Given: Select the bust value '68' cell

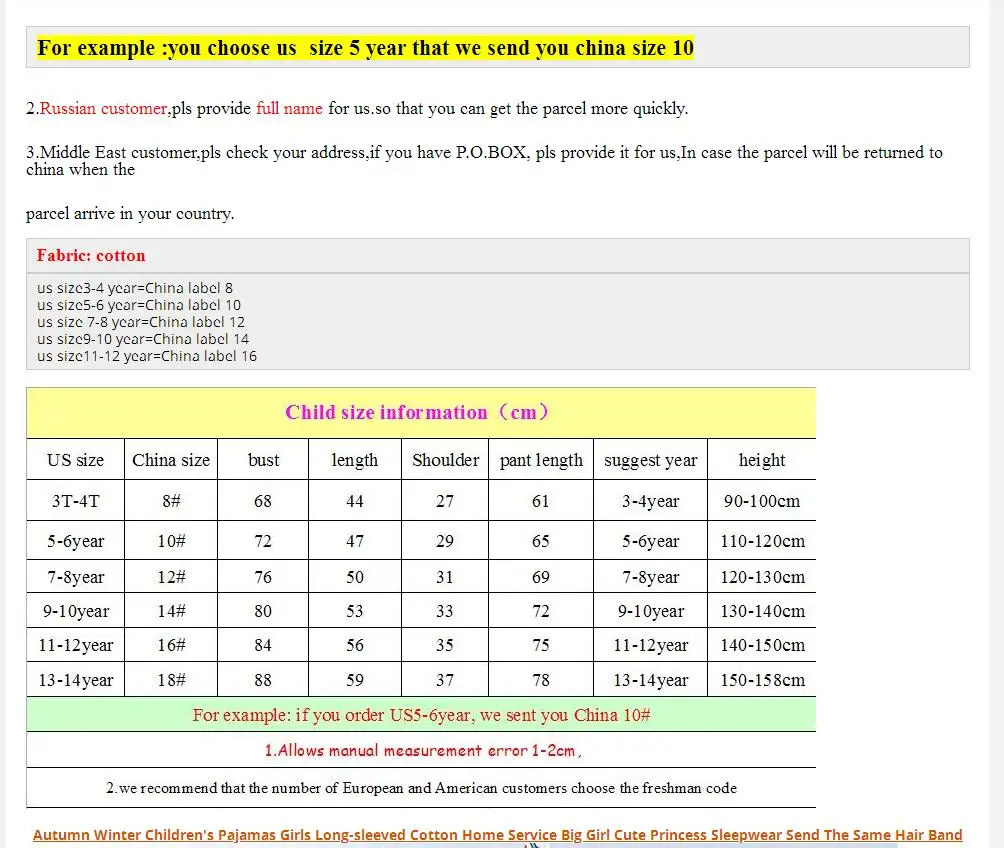Looking at the screenshot, I should point(263,501).
